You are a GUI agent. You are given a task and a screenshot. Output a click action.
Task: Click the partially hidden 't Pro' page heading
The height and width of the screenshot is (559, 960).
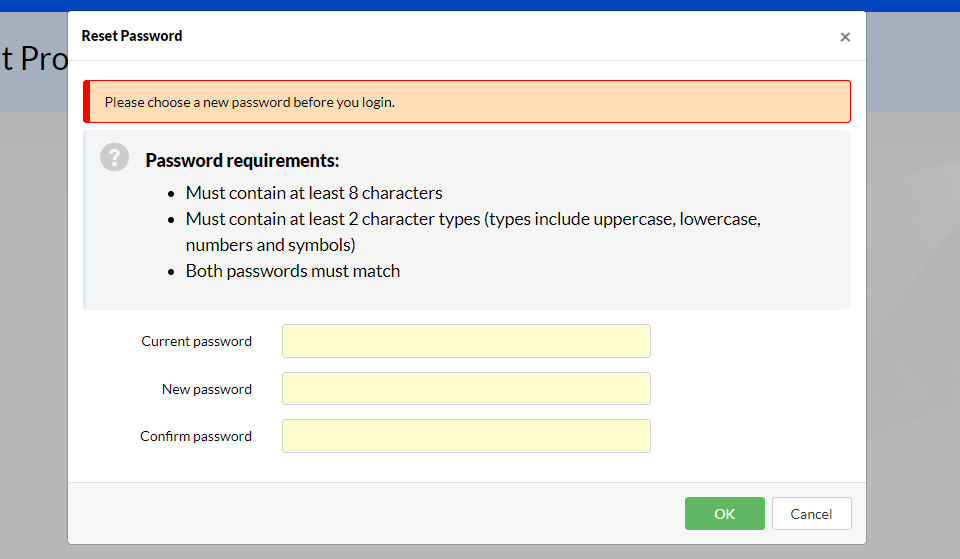(x=34, y=59)
